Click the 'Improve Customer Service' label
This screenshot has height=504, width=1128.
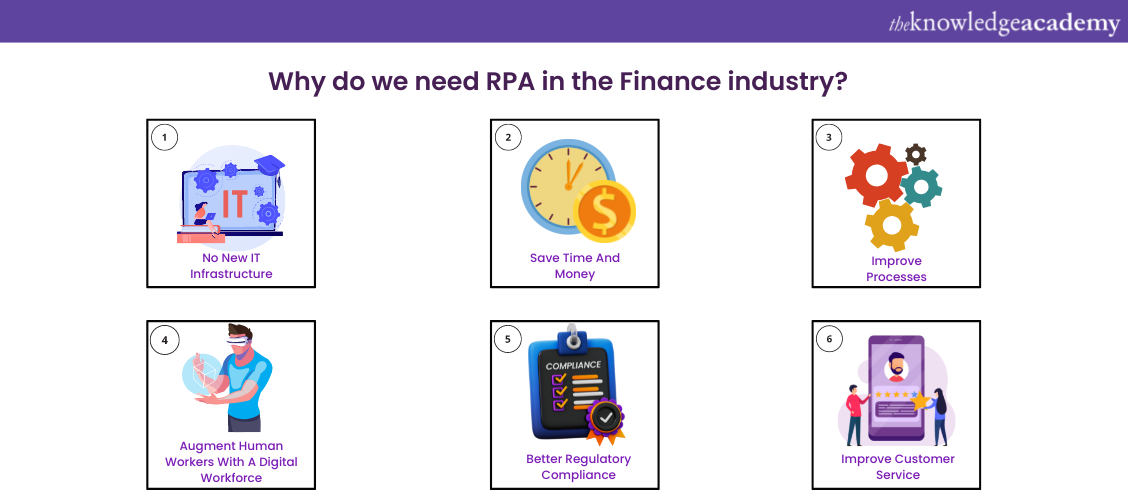(x=897, y=467)
